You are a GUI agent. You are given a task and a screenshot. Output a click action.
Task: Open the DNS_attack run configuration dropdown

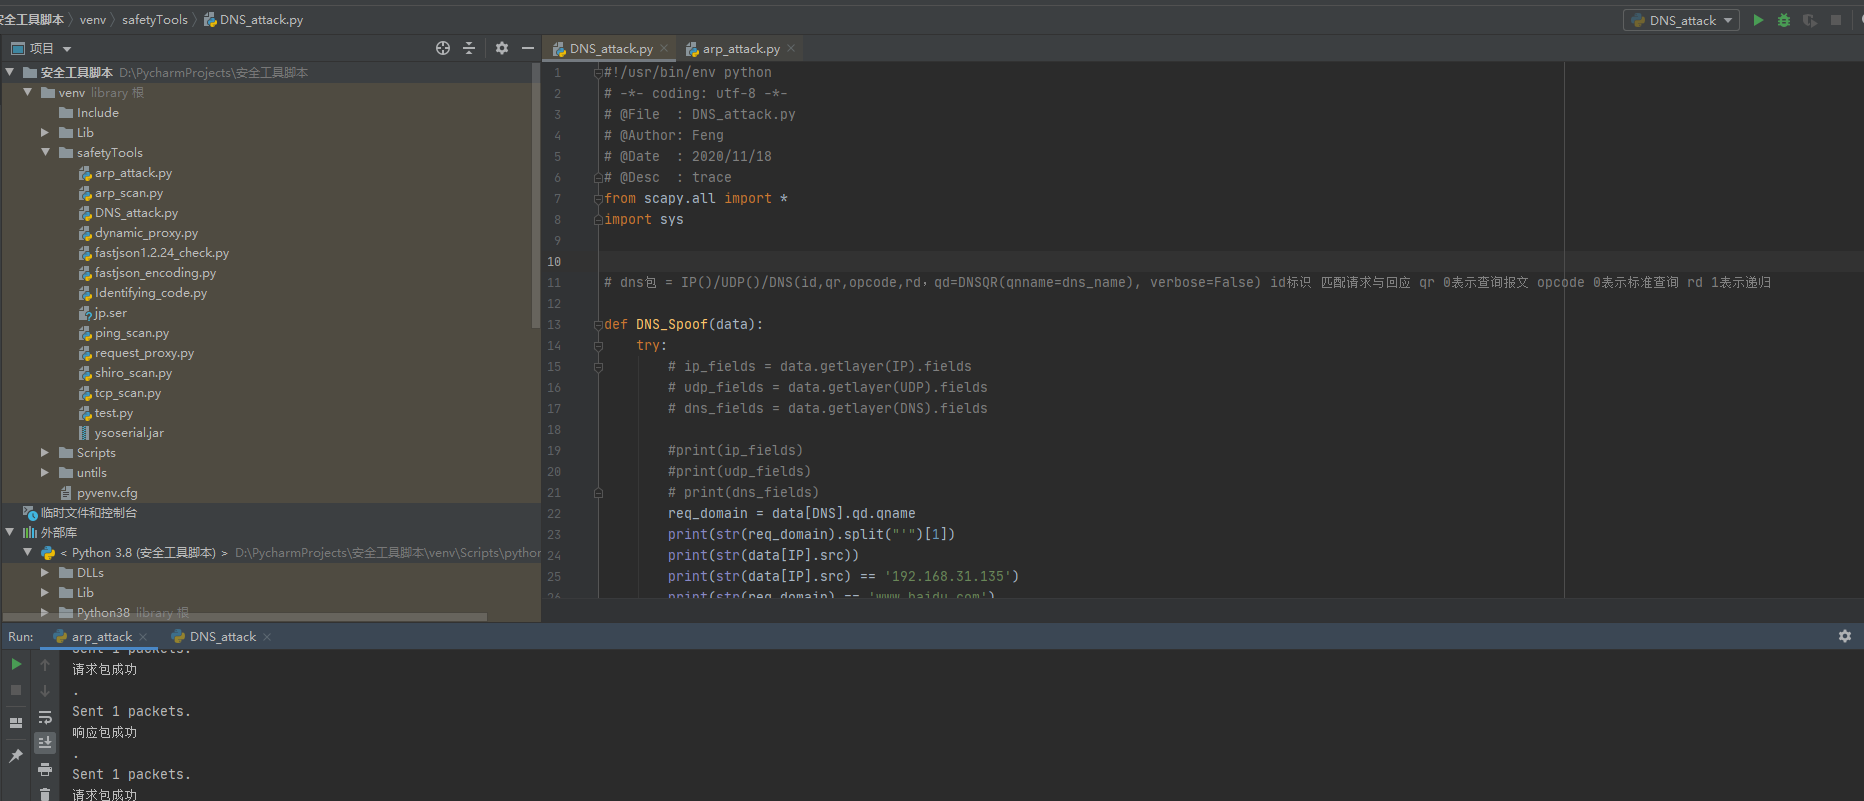(x=1682, y=20)
